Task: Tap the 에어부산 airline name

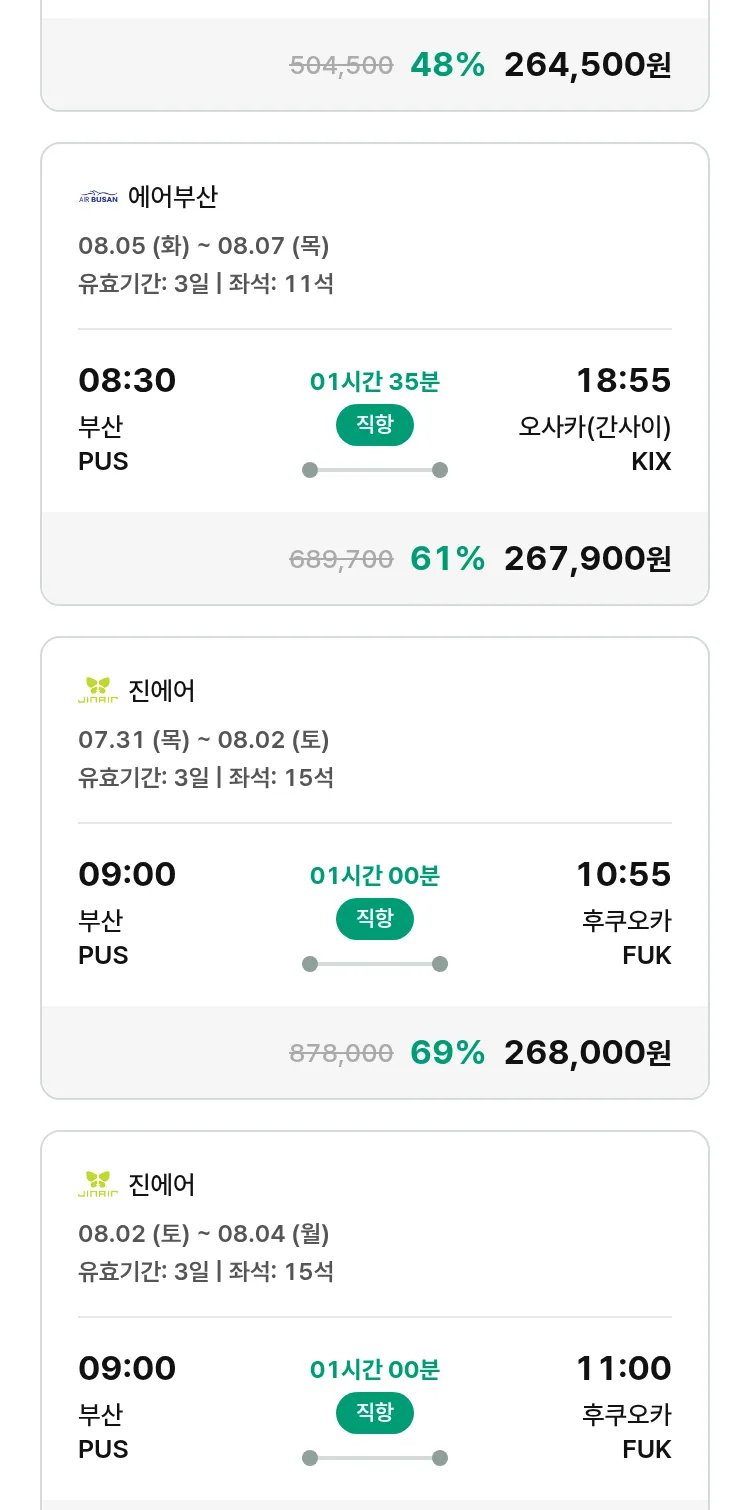Action: click(x=172, y=196)
